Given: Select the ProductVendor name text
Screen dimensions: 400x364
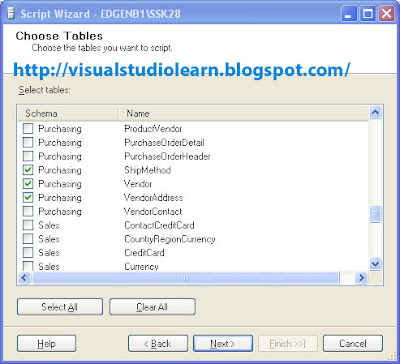Looking at the screenshot, I should click(x=153, y=129).
